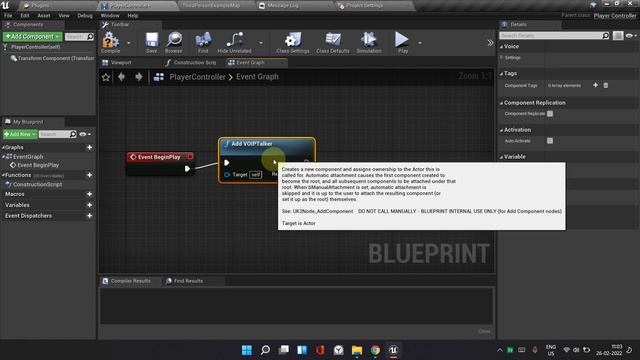Start Simulation from the toolbar
The width and height of the screenshot is (640, 360).
pyautogui.click(x=369, y=42)
